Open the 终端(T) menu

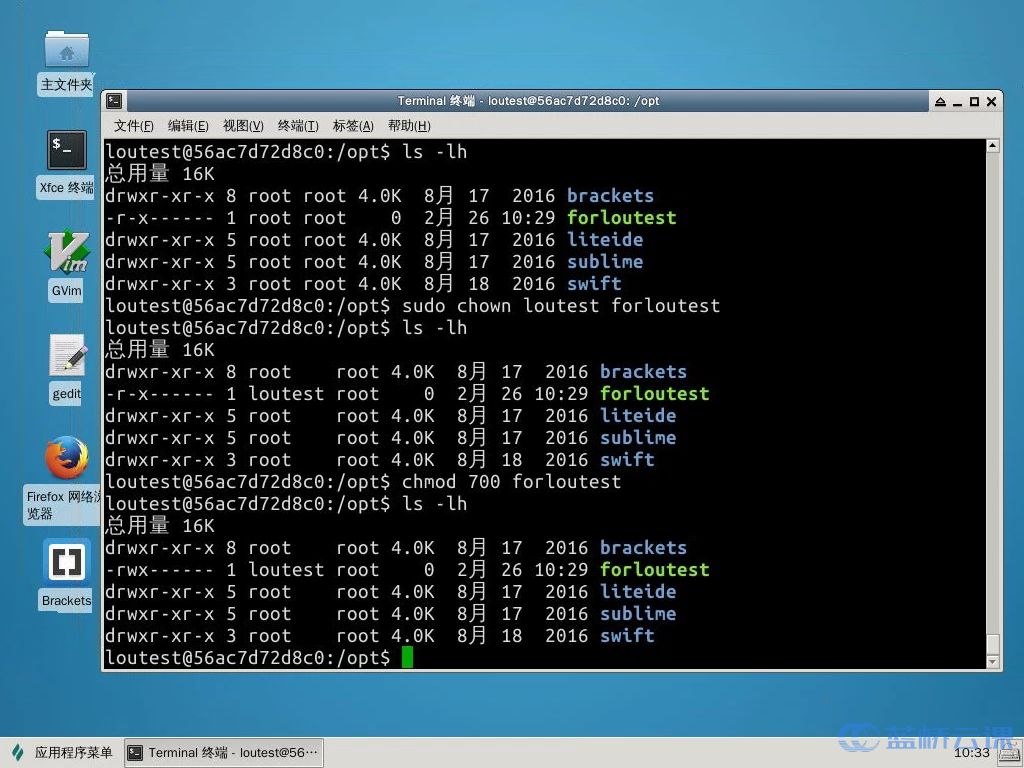(x=298, y=126)
